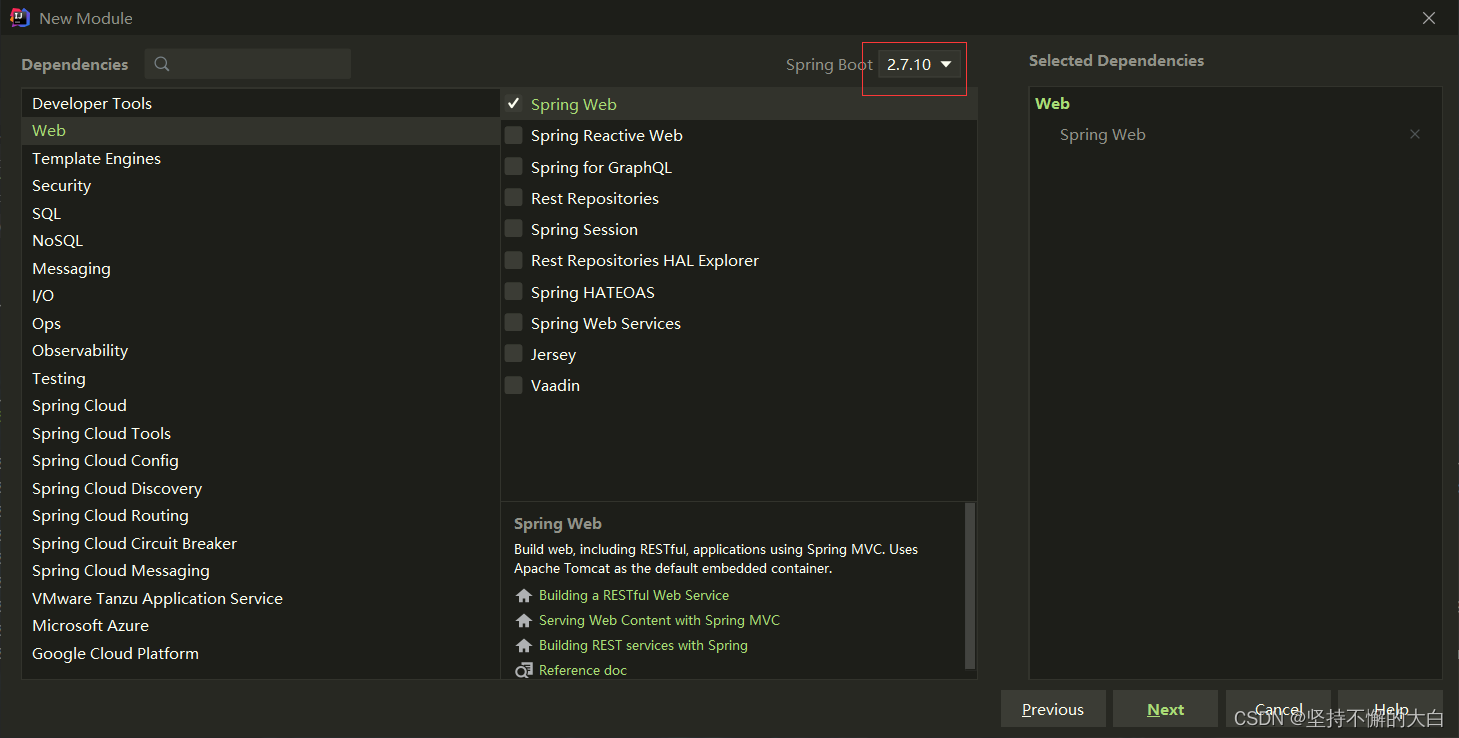
Task: Choose the Ops category
Action: coord(260,323)
